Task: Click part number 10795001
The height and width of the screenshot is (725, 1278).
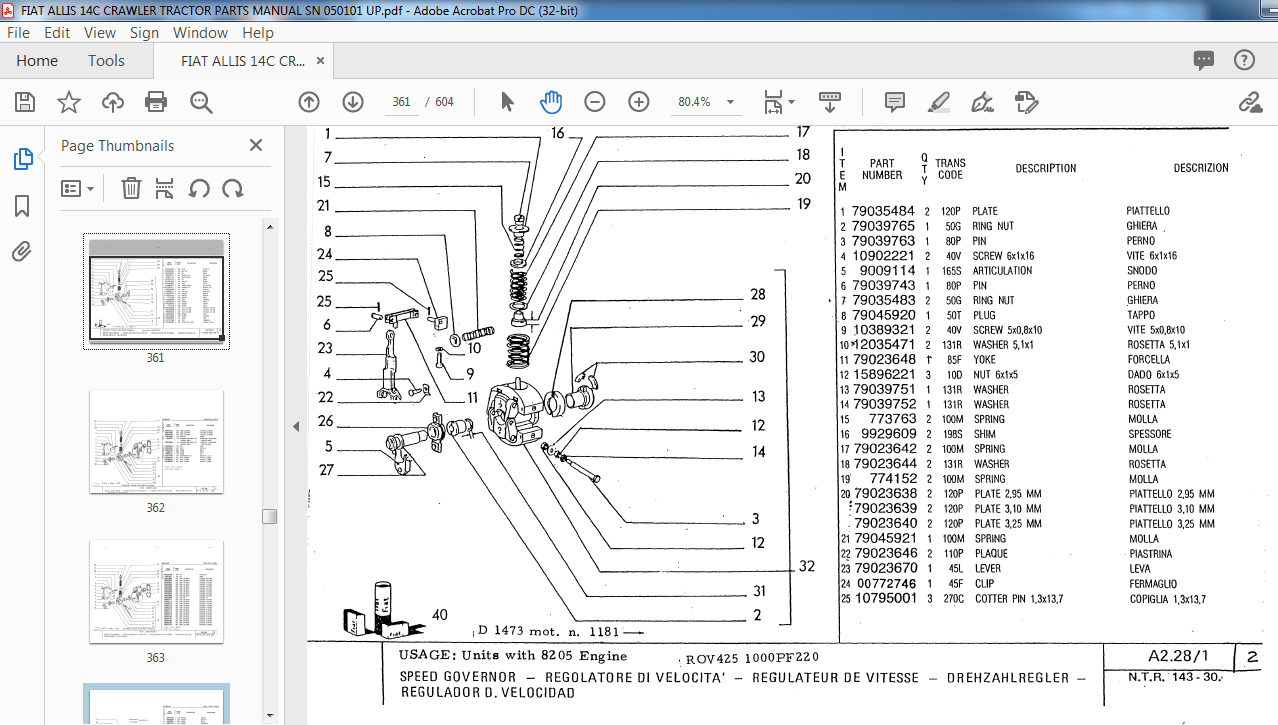Action: 885,598
